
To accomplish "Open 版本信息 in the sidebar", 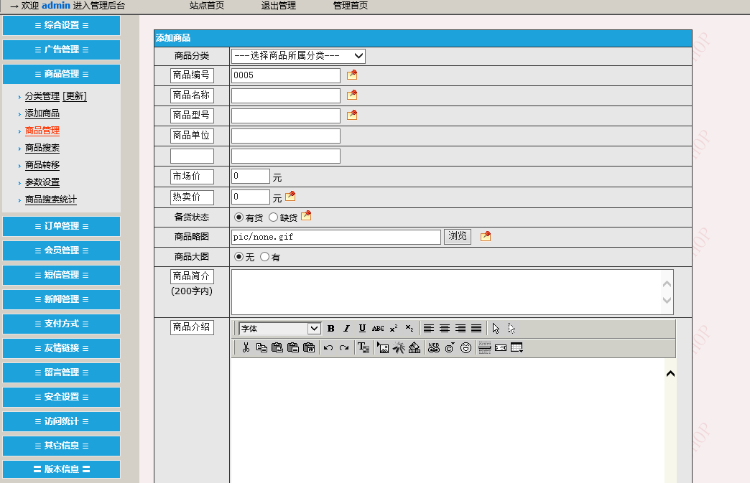I will point(61,469).
